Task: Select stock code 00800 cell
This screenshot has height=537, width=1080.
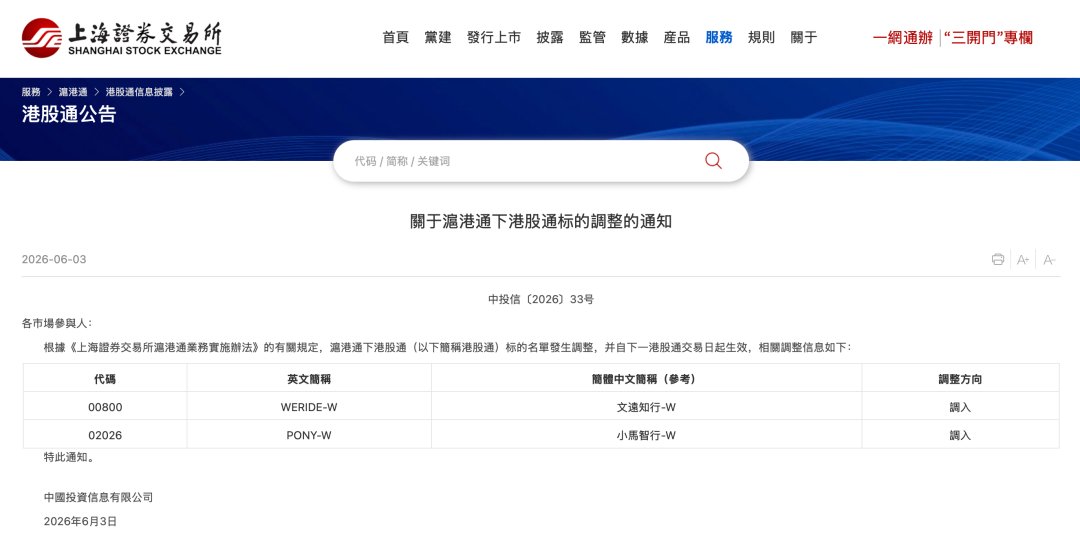Action: [105, 407]
